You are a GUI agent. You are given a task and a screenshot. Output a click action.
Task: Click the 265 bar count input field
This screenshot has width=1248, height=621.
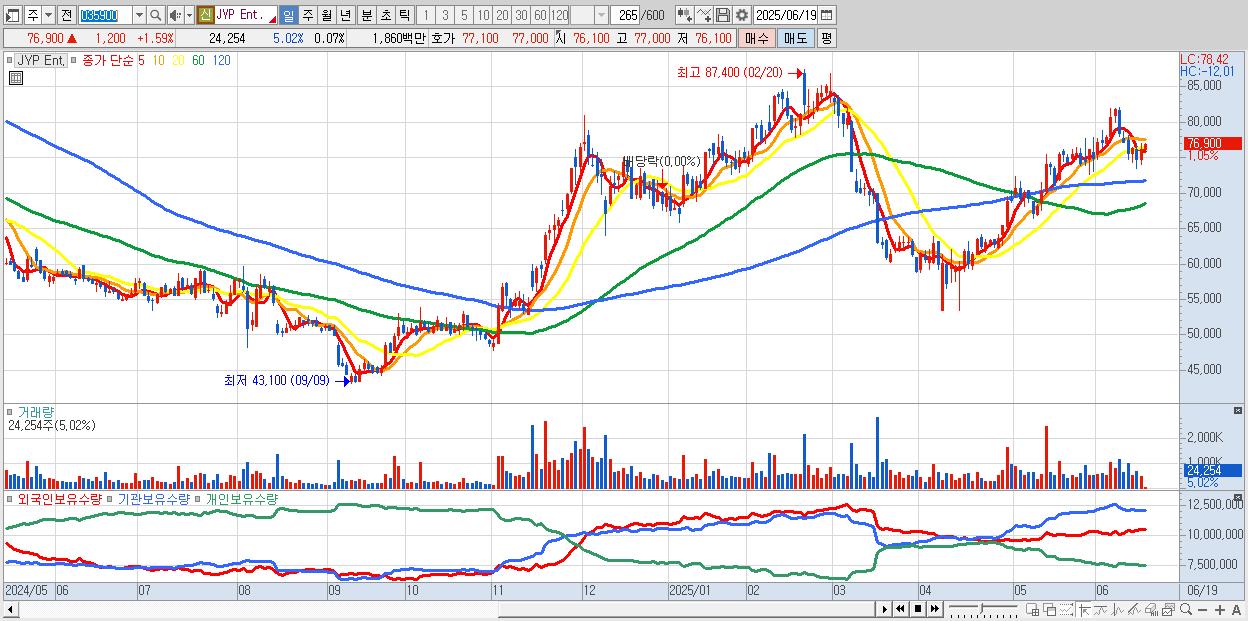coord(624,15)
